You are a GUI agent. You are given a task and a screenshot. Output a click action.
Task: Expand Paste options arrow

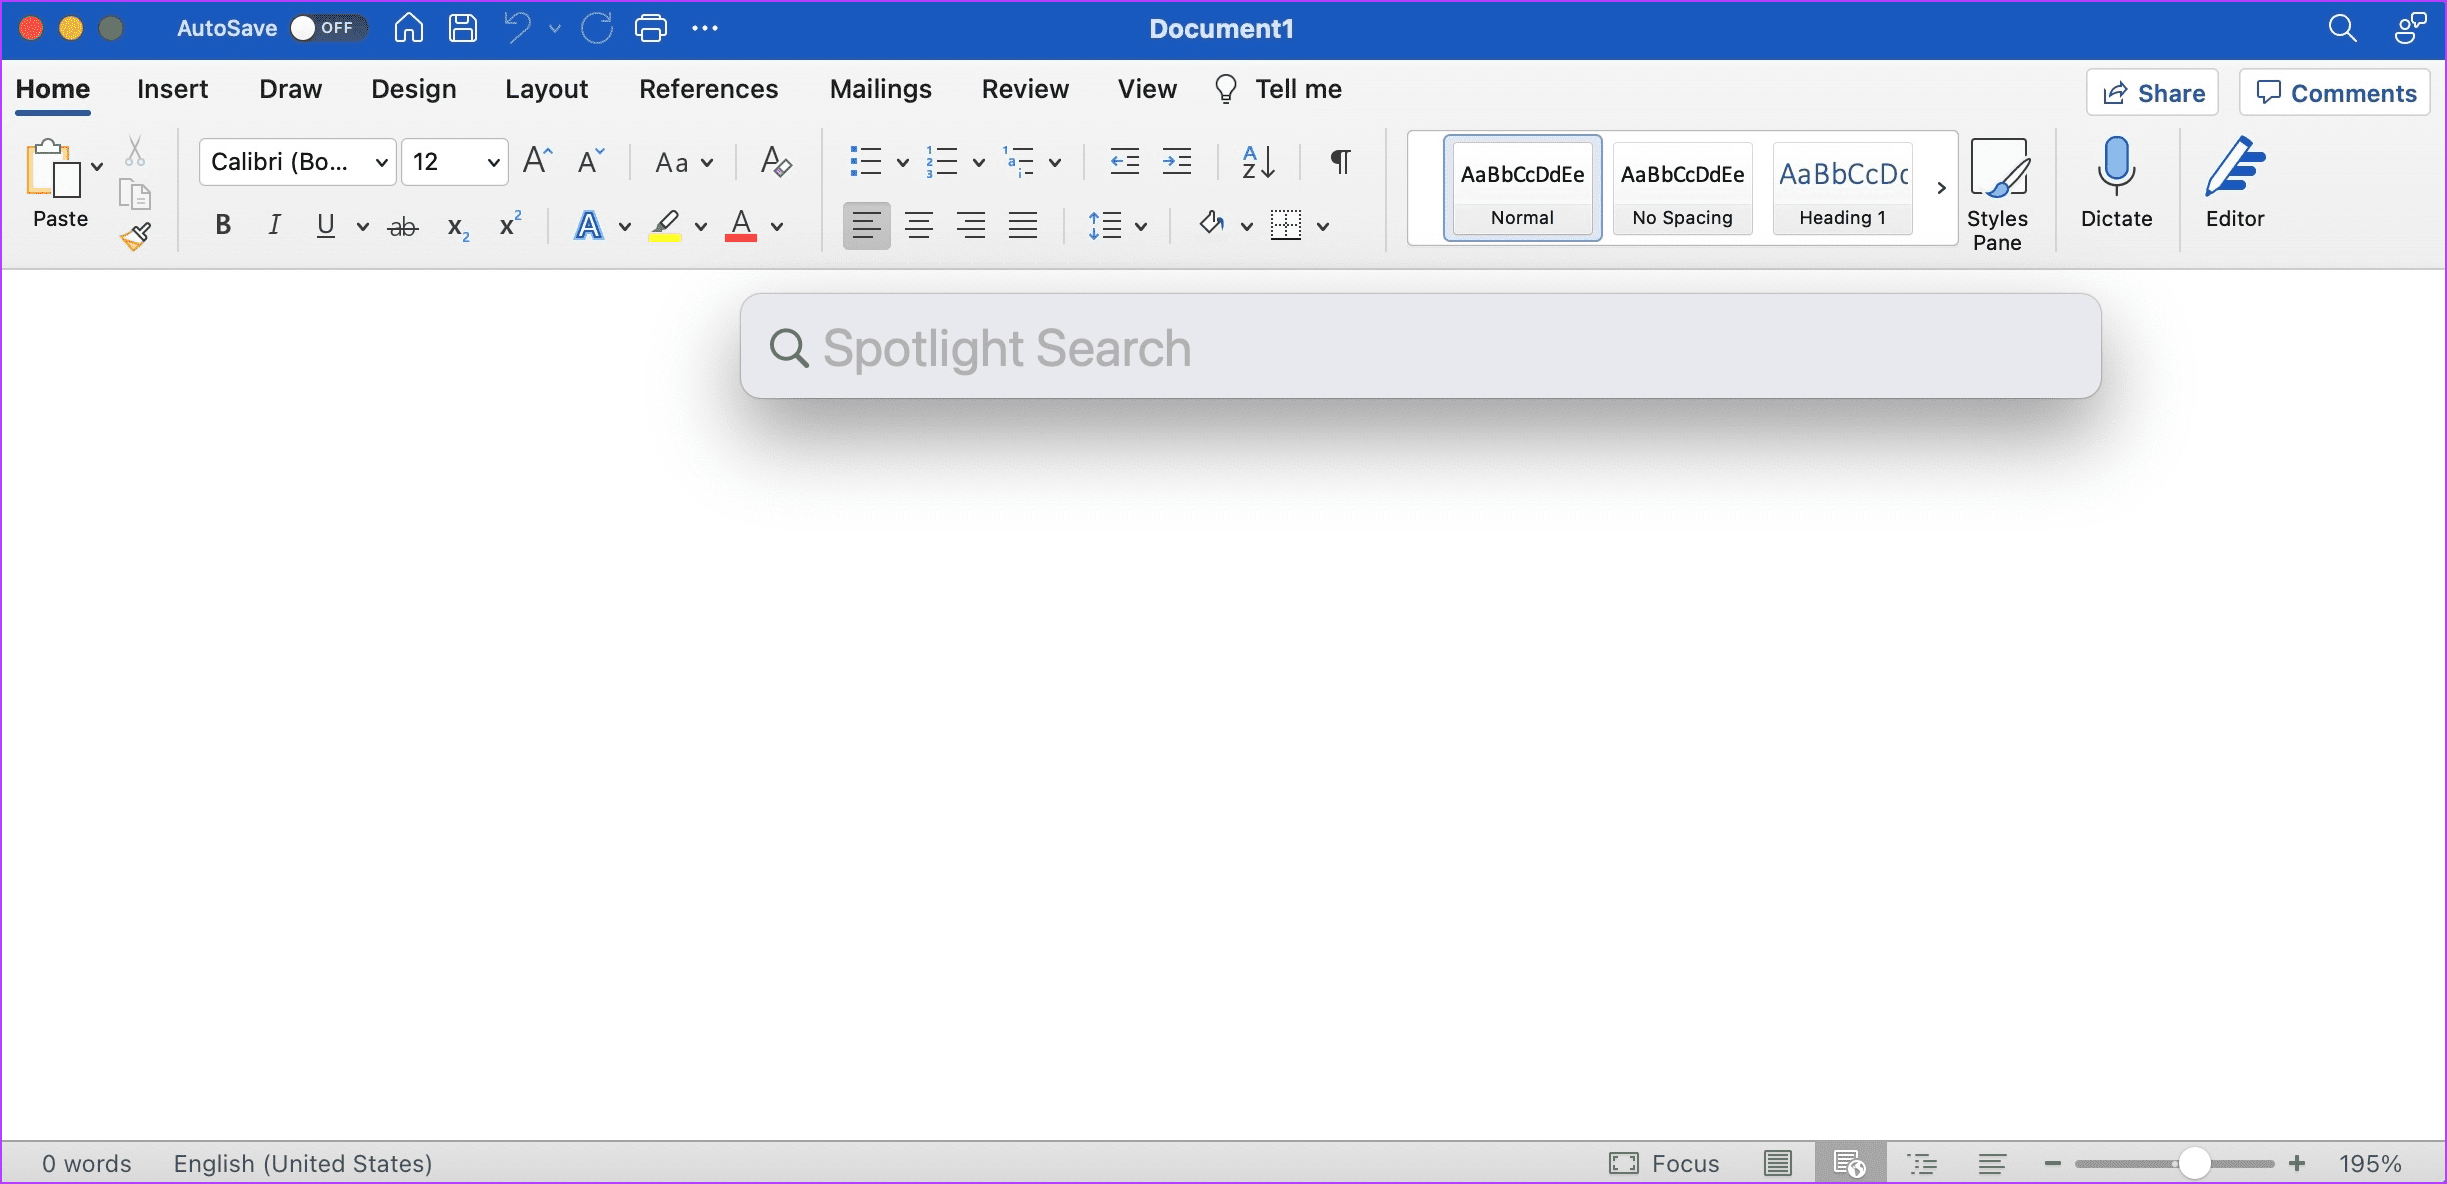(x=97, y=166)
